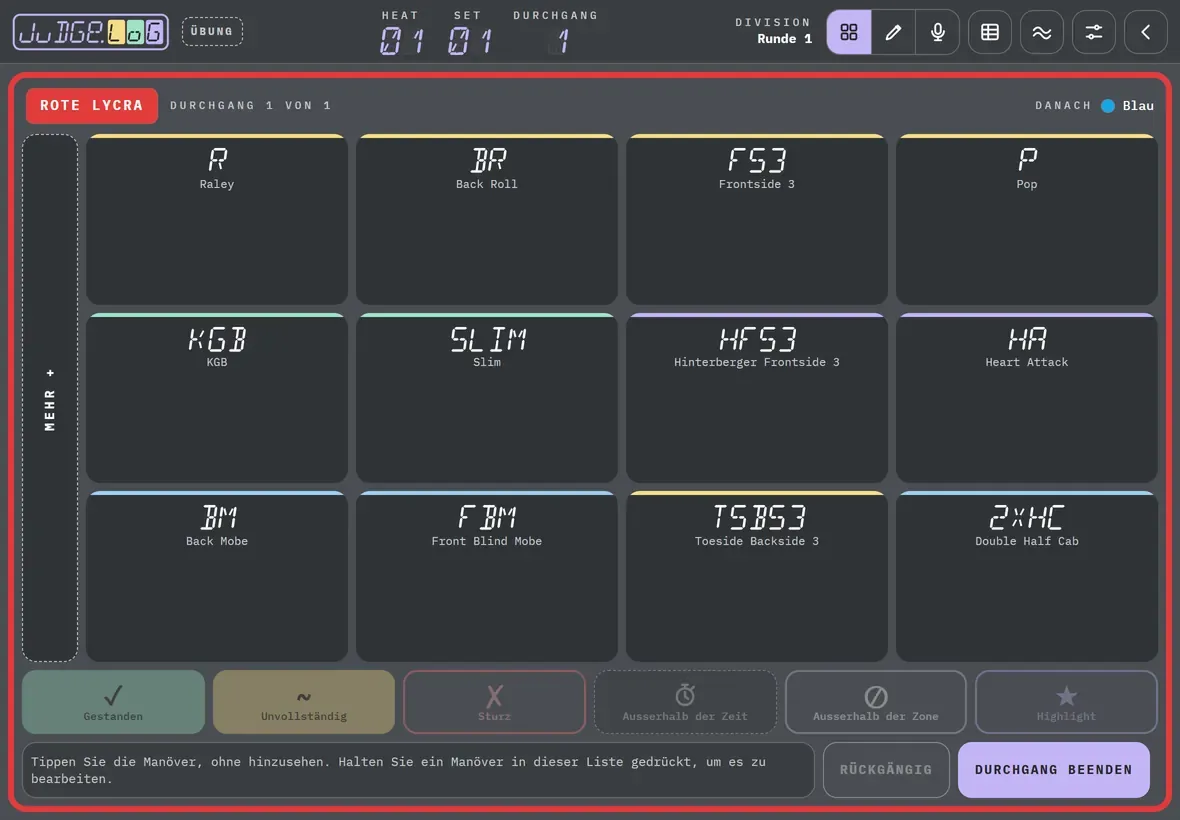Open the pencil edit mode
Viewport: 1180px width, 820px height.
click(893, 32)
